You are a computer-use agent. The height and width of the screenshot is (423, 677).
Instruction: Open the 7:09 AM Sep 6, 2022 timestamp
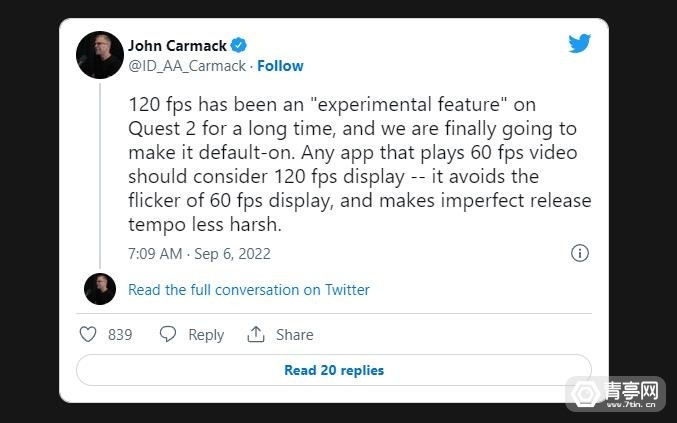point(198,254)
